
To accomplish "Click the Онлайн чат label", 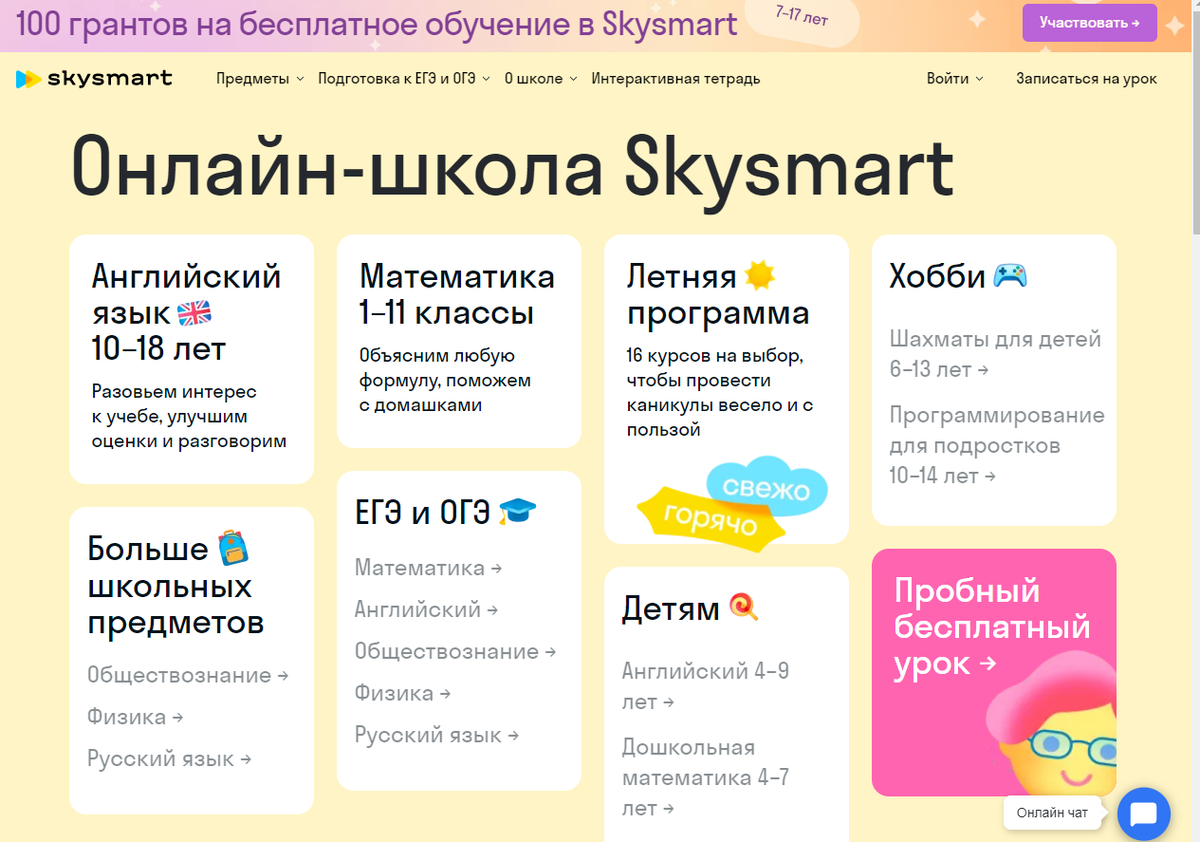I will coord(1052,813).
